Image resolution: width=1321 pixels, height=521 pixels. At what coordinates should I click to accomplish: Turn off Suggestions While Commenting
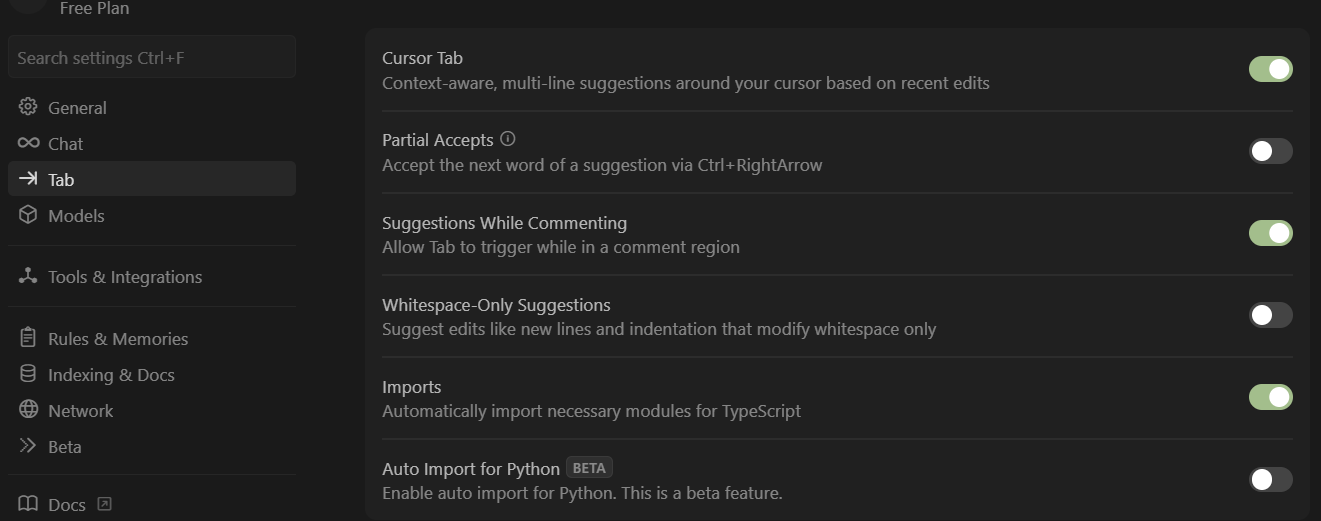pyautogui.click(x=1270, y=233)
